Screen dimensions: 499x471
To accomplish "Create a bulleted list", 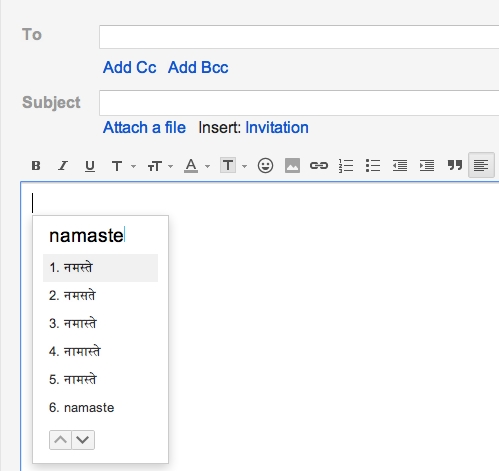I will point(373,165).
